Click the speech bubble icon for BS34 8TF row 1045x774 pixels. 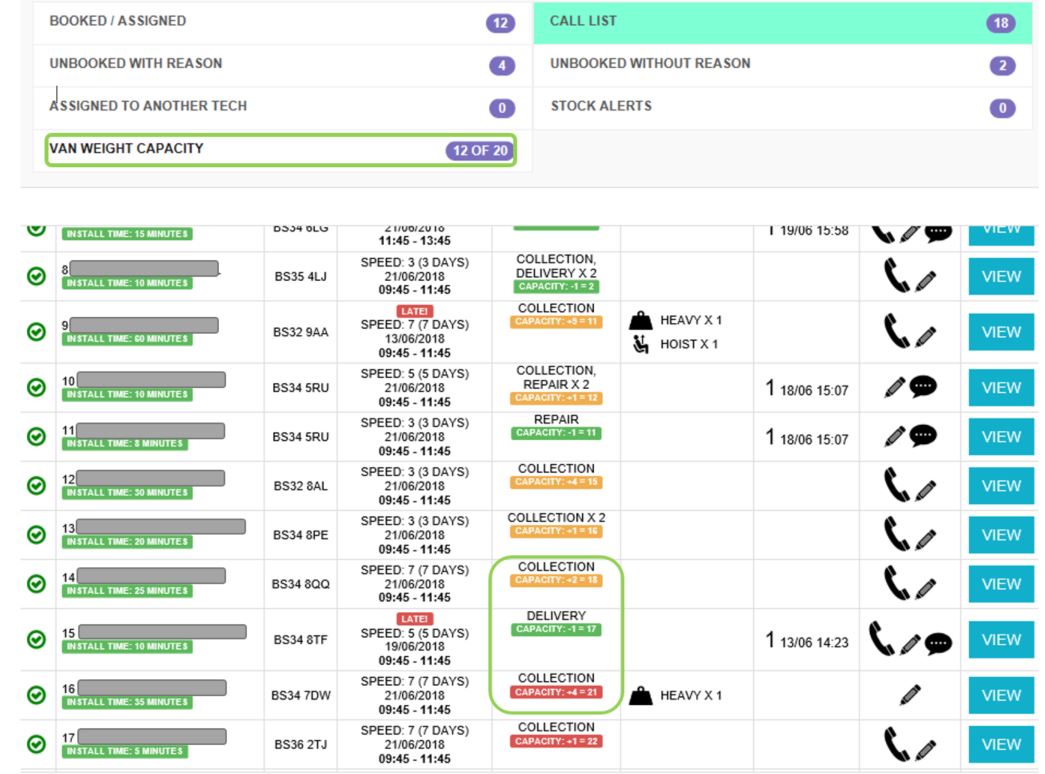pyautogui.click(x=938, y=643)
